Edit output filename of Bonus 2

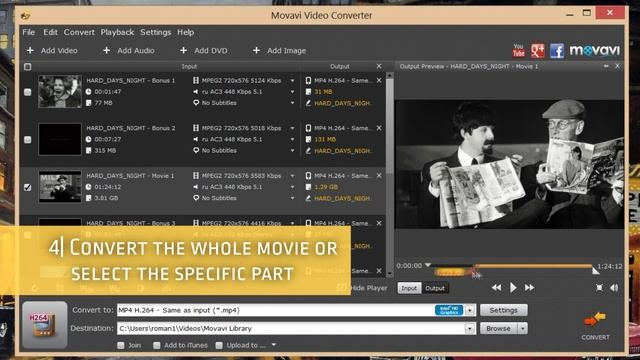click(x=308, y=151)
